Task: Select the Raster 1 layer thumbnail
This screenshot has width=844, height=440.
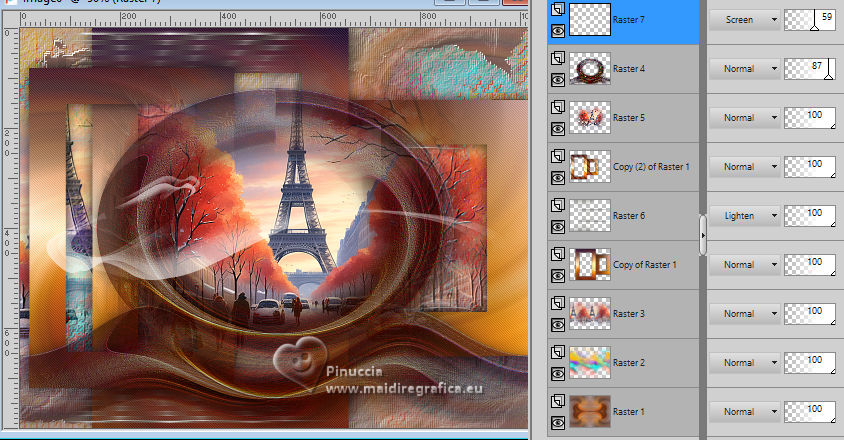Action: click(x=590, y=411)
